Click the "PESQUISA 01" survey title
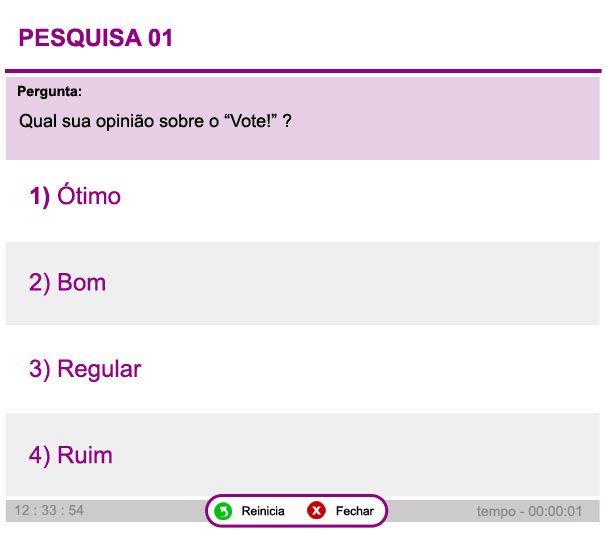 [96, 38]
